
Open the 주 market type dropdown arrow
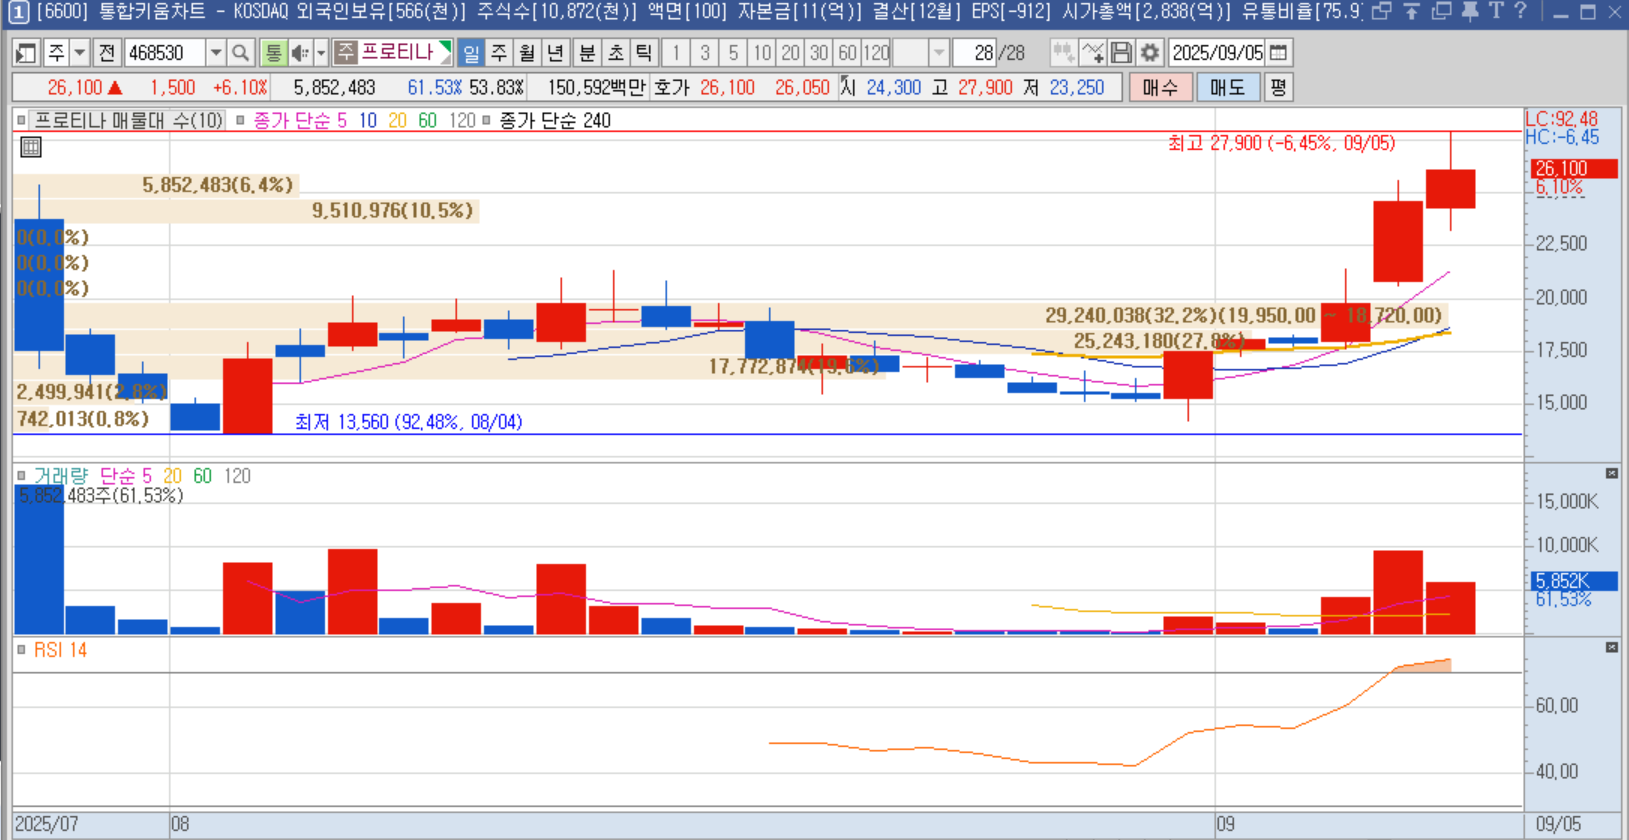[80, 52]
